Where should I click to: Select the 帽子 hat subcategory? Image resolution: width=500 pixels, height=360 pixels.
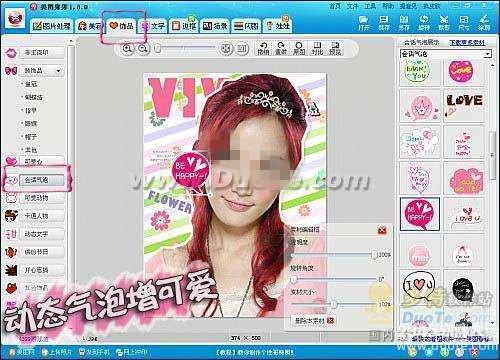coord(31,137)
